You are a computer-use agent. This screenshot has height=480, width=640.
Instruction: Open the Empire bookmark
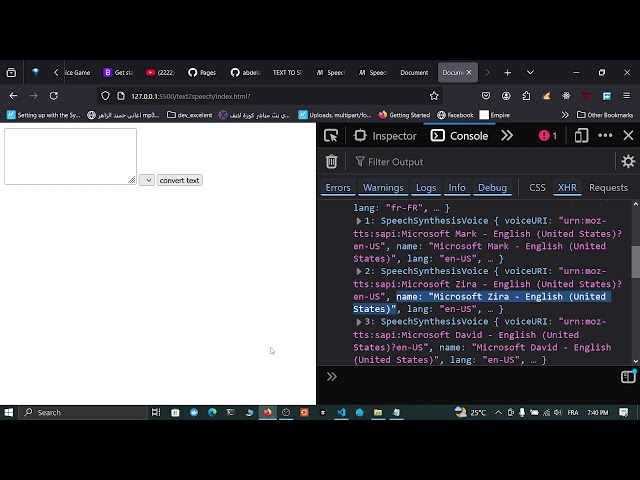[x=495, y=115]
